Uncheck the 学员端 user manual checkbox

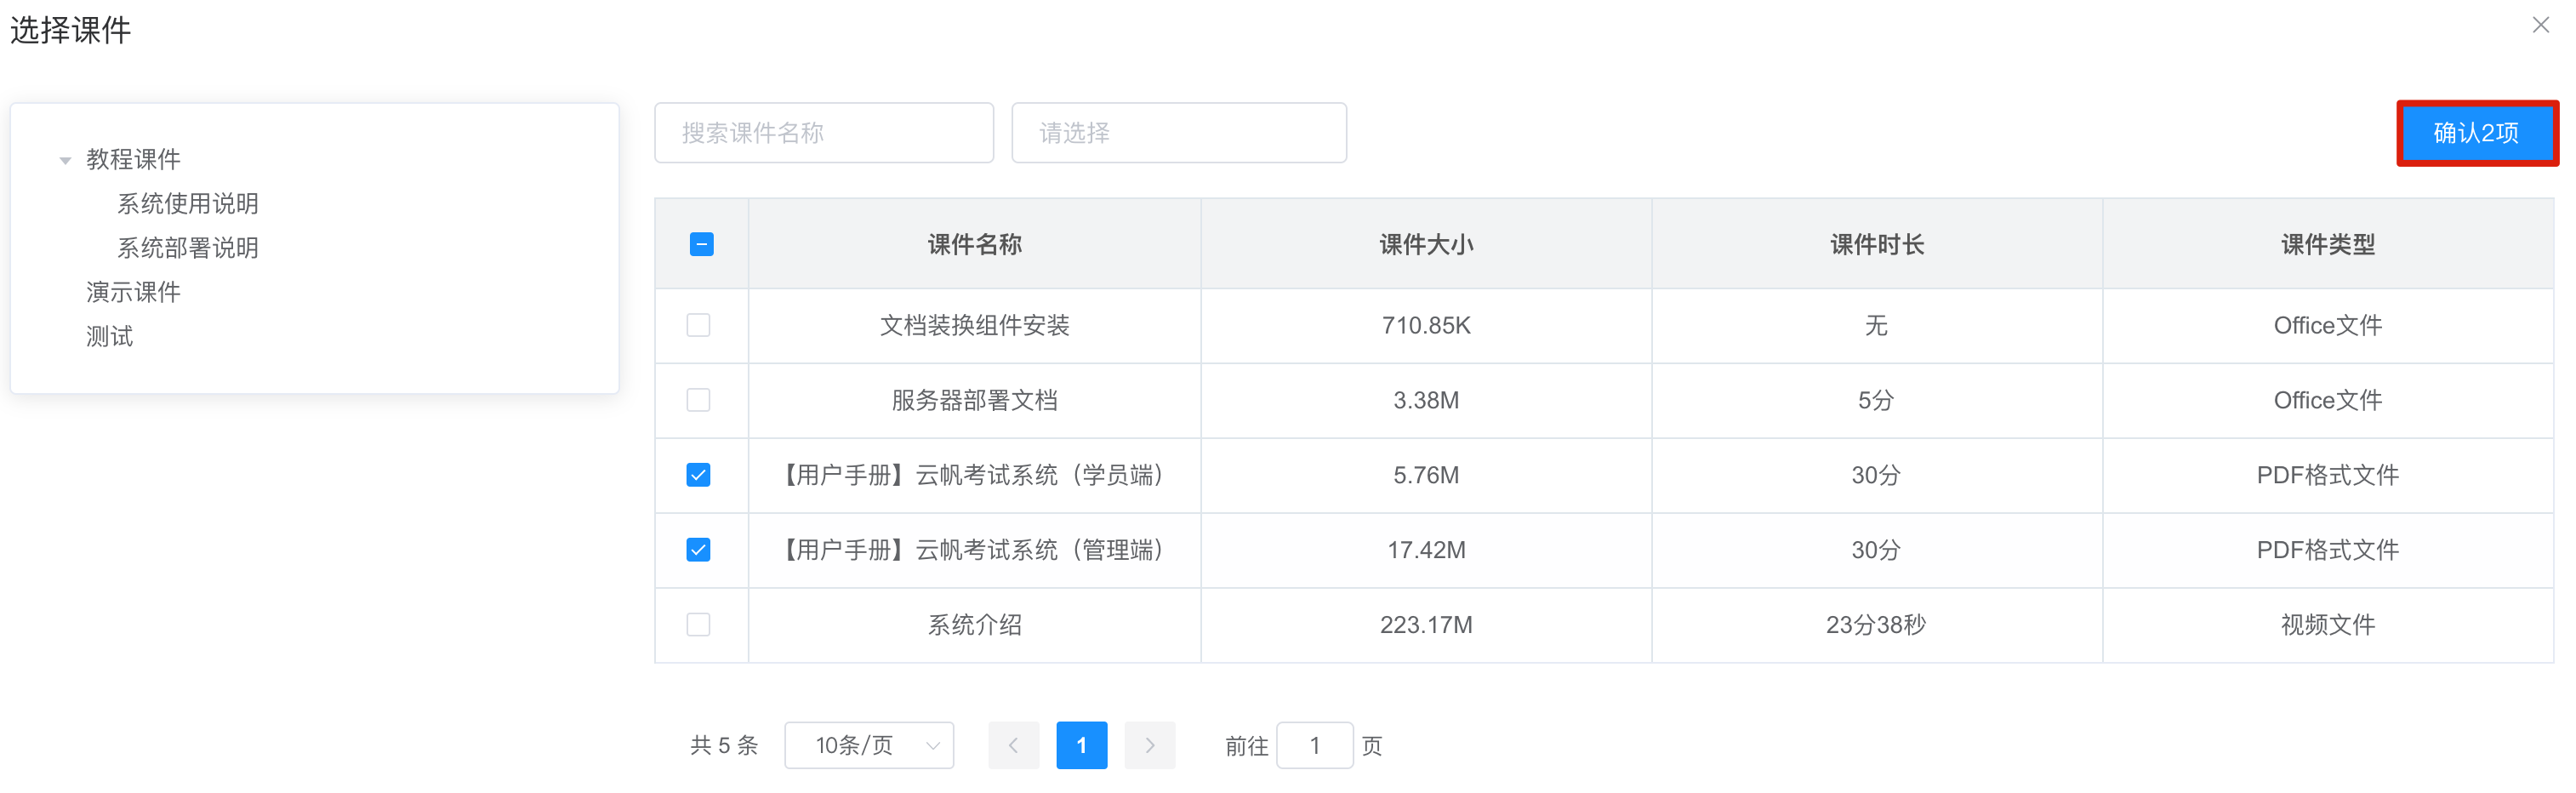click(698, 475)
